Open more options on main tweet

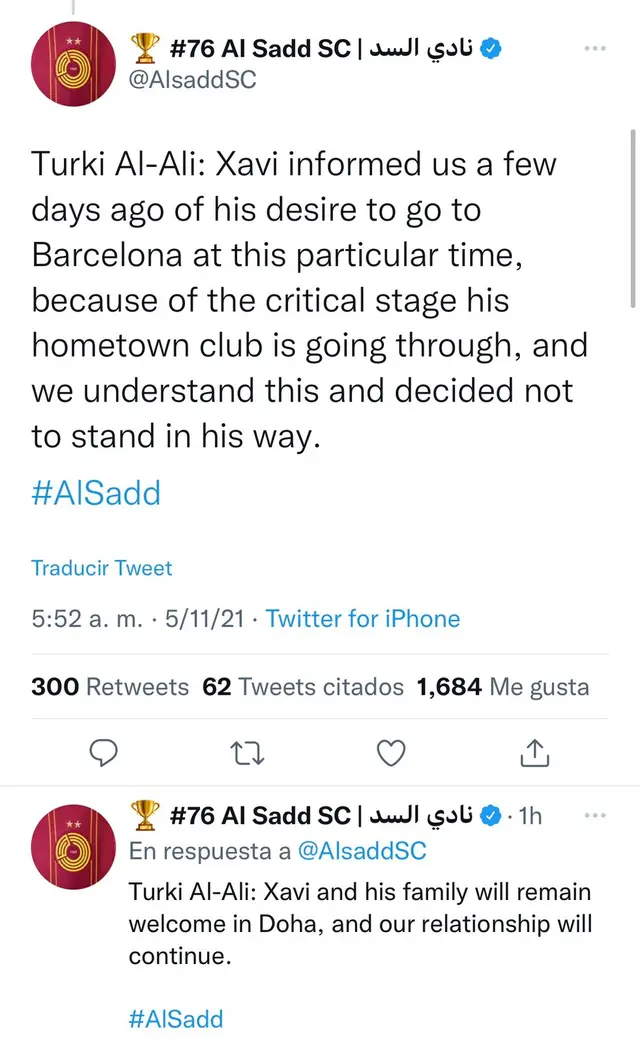click(596, 48)
